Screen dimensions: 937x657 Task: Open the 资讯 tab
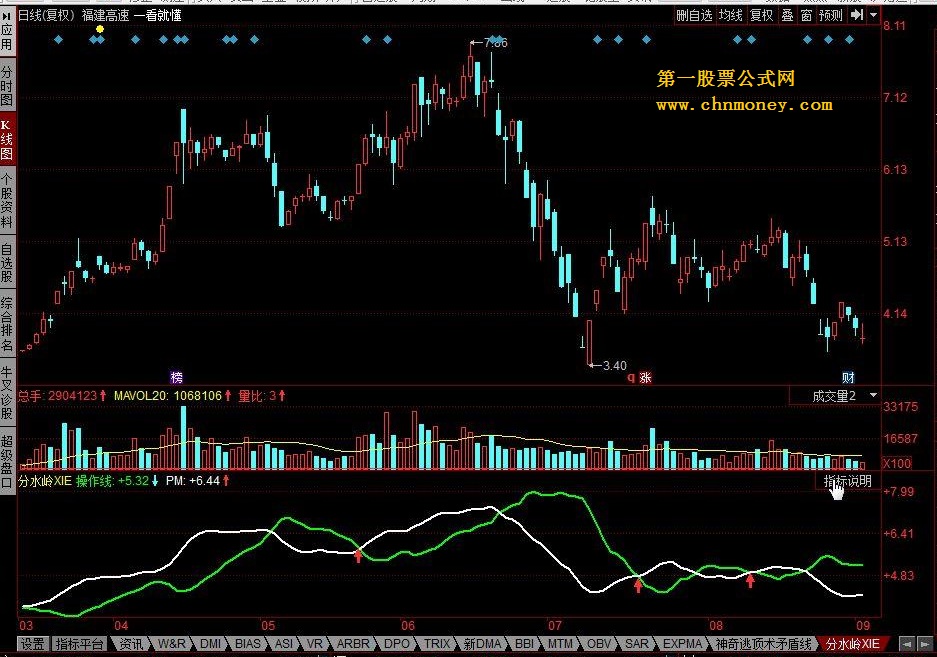click(x=131, y=644)
